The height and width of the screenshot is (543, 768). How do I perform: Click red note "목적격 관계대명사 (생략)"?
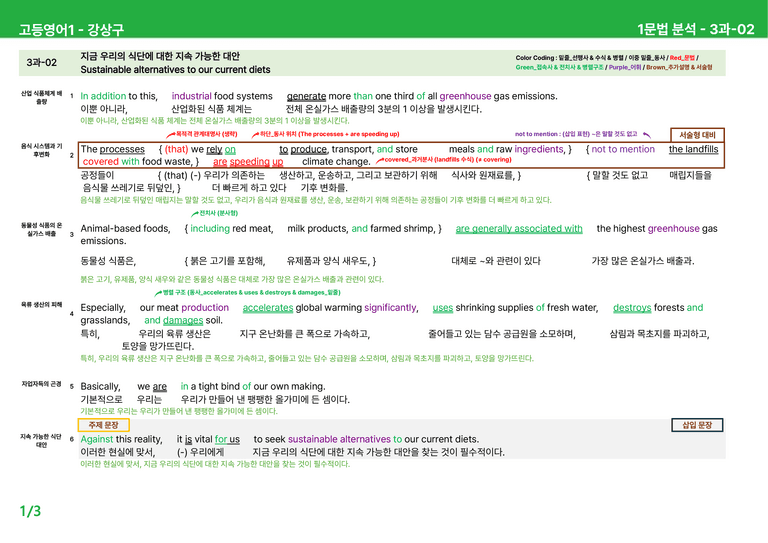[206, 134]
